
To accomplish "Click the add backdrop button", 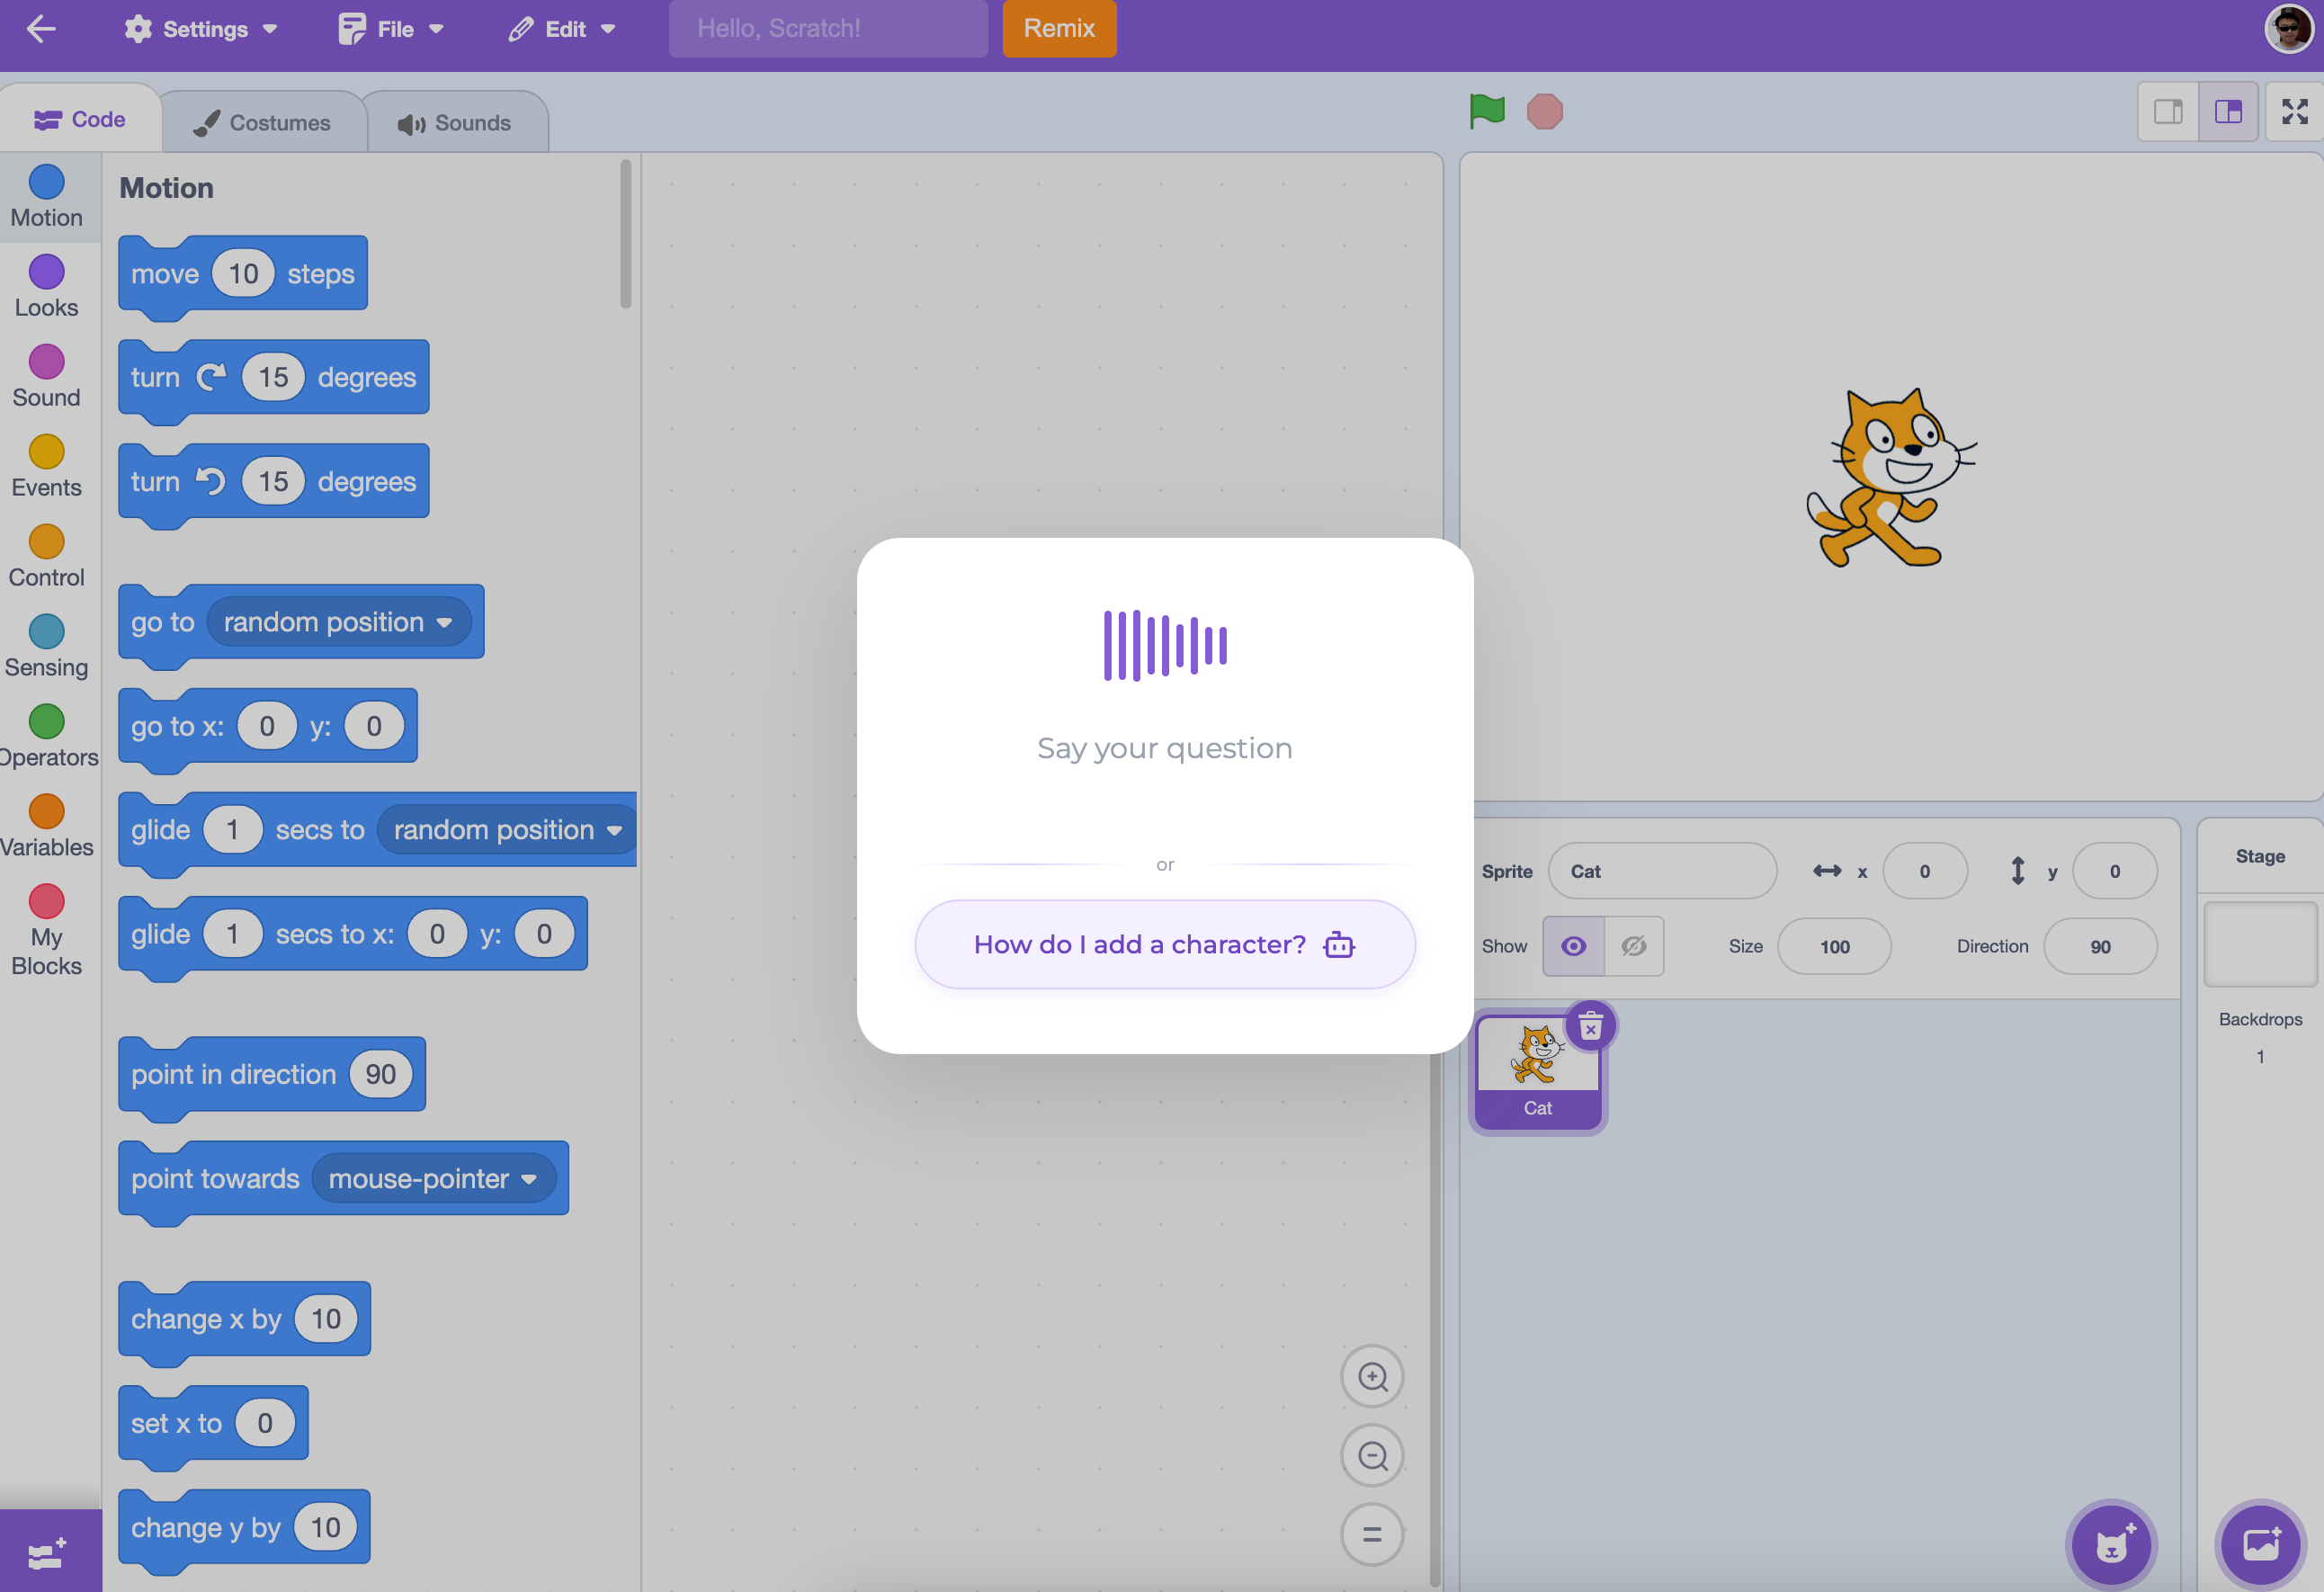I will tap(2262, 1544).
